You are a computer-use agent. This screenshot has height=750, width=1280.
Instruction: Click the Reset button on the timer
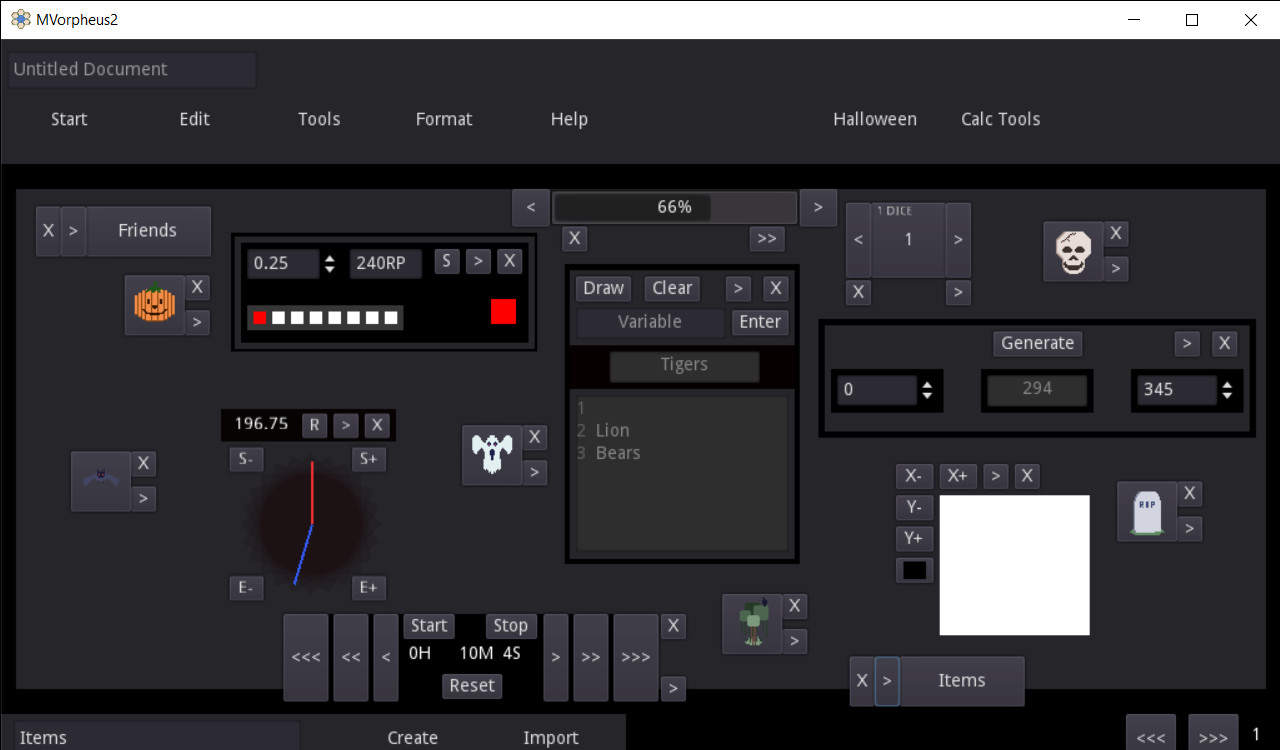(x=471, y=685)
